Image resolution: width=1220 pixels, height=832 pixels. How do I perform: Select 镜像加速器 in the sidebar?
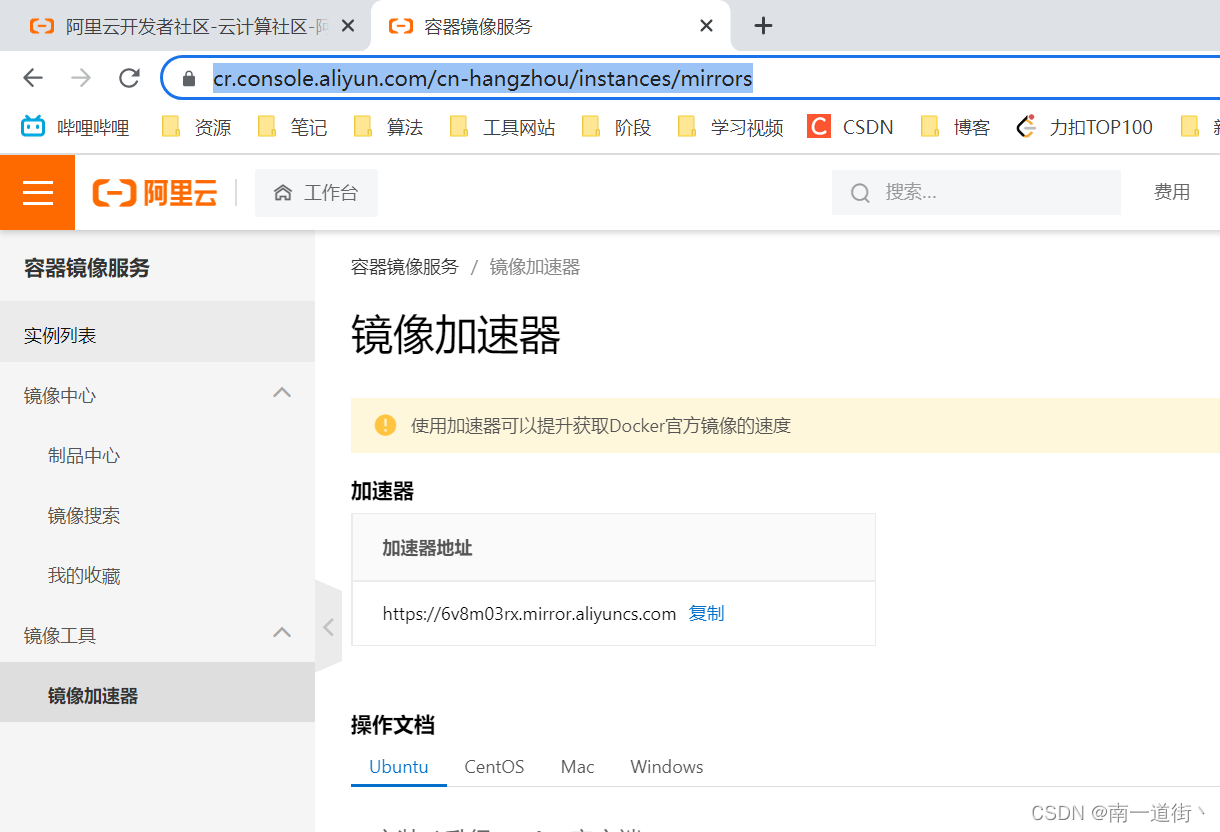click(x=157, y=696)
